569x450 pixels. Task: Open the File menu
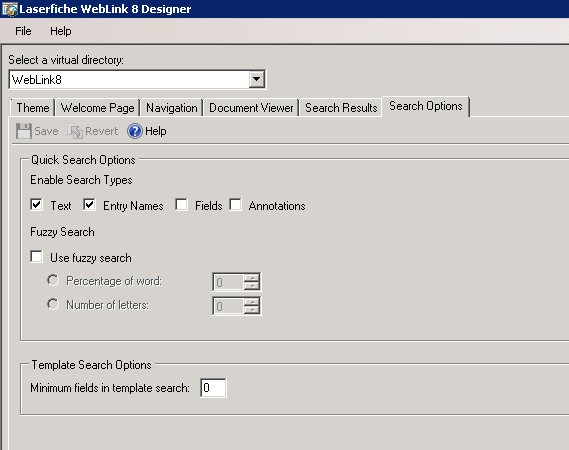point(23,31)
